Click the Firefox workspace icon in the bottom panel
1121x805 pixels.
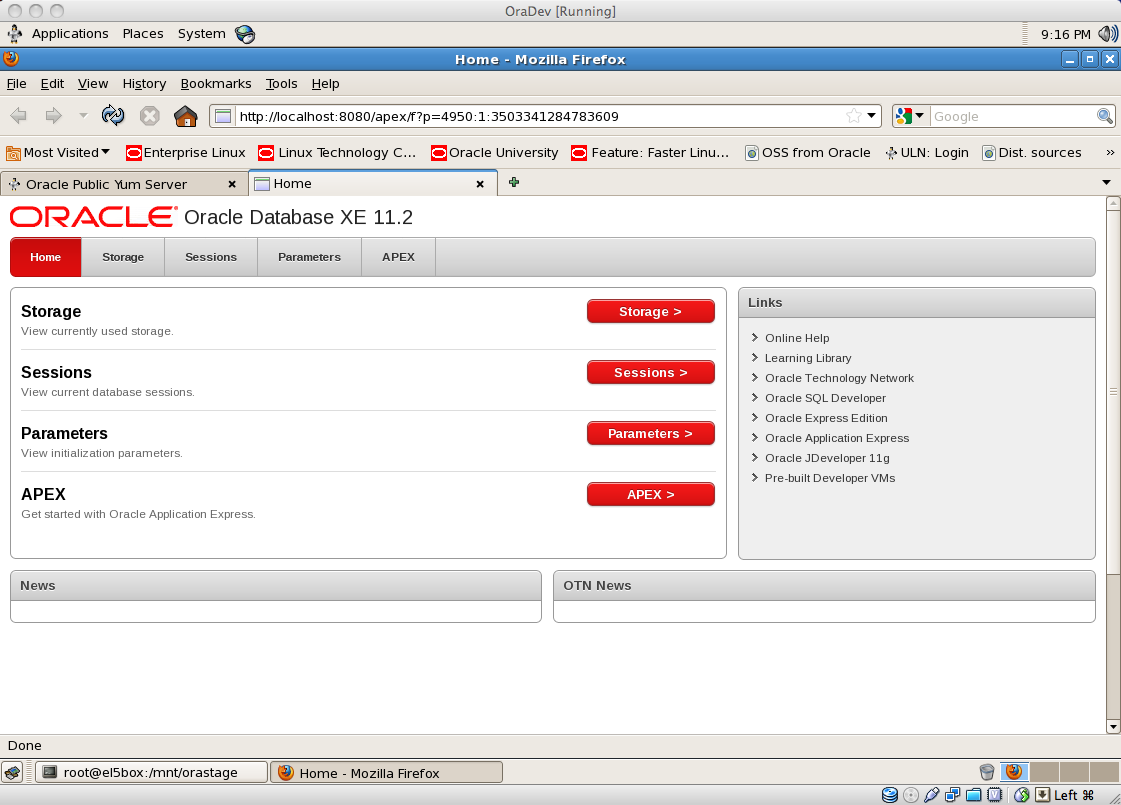click(x=1014, y=772)
